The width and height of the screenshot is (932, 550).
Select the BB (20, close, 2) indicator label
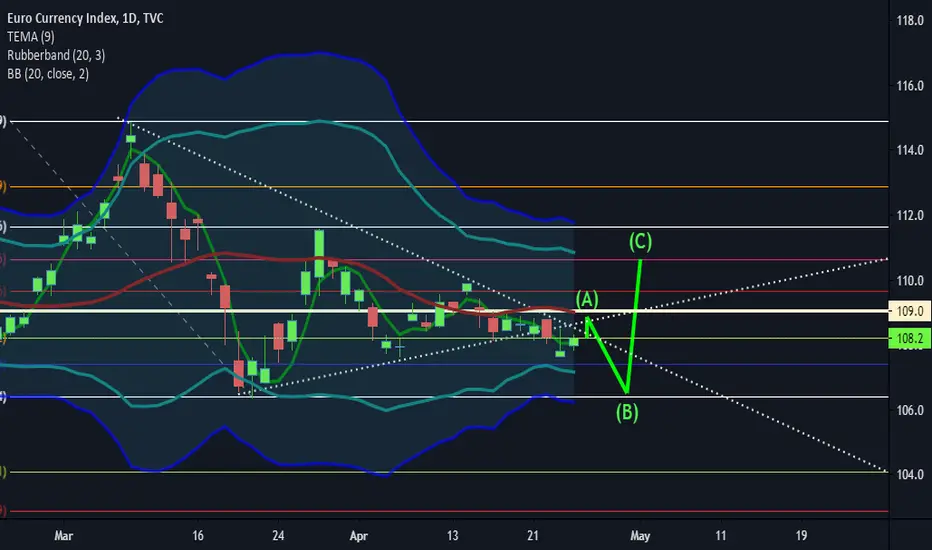[48, 74]
